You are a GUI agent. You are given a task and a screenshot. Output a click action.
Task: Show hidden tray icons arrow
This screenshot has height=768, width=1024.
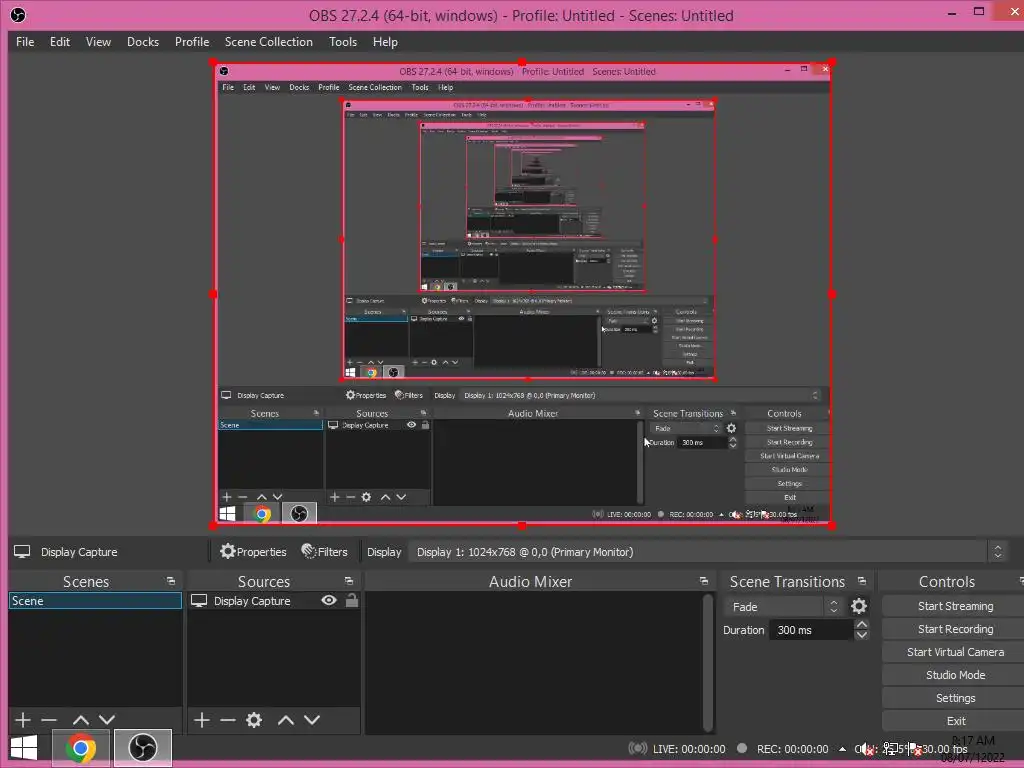point(842,749)
